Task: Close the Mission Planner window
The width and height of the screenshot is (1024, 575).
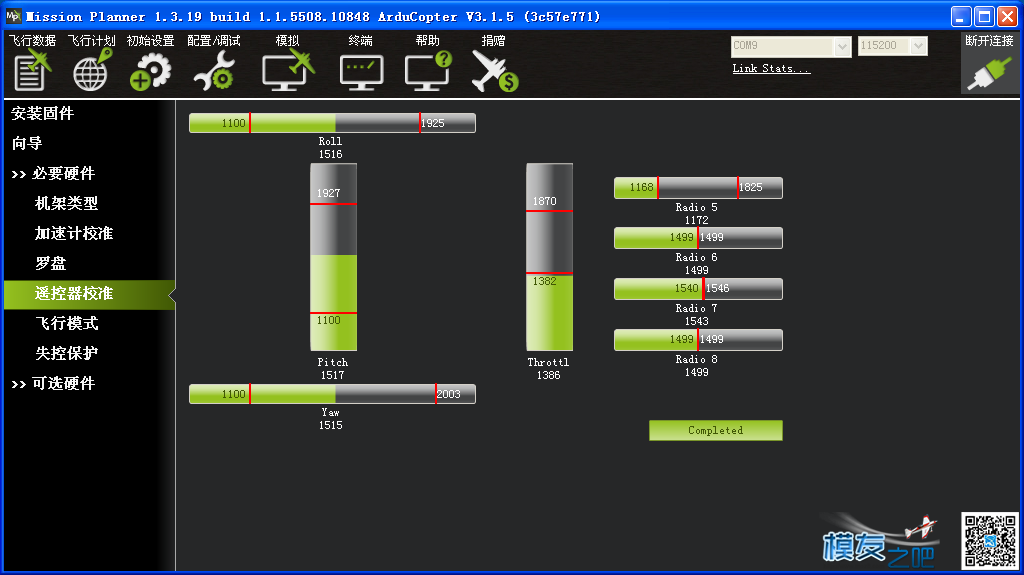Action: click(x=1008, y=16)
